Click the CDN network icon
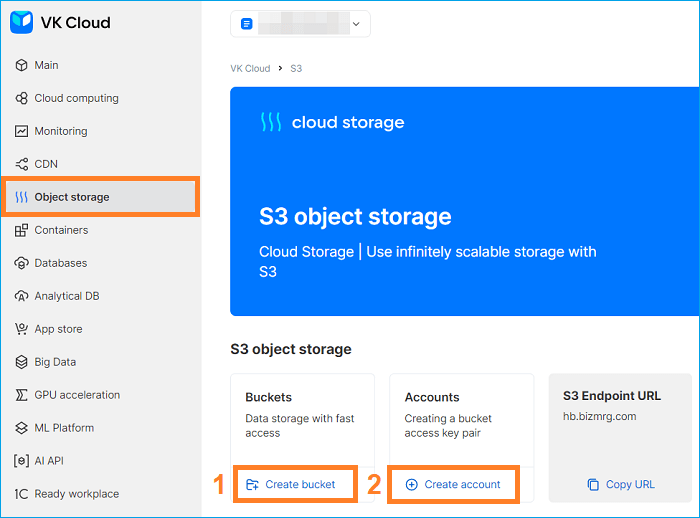The image size is (700, 518). pos(21,164)
